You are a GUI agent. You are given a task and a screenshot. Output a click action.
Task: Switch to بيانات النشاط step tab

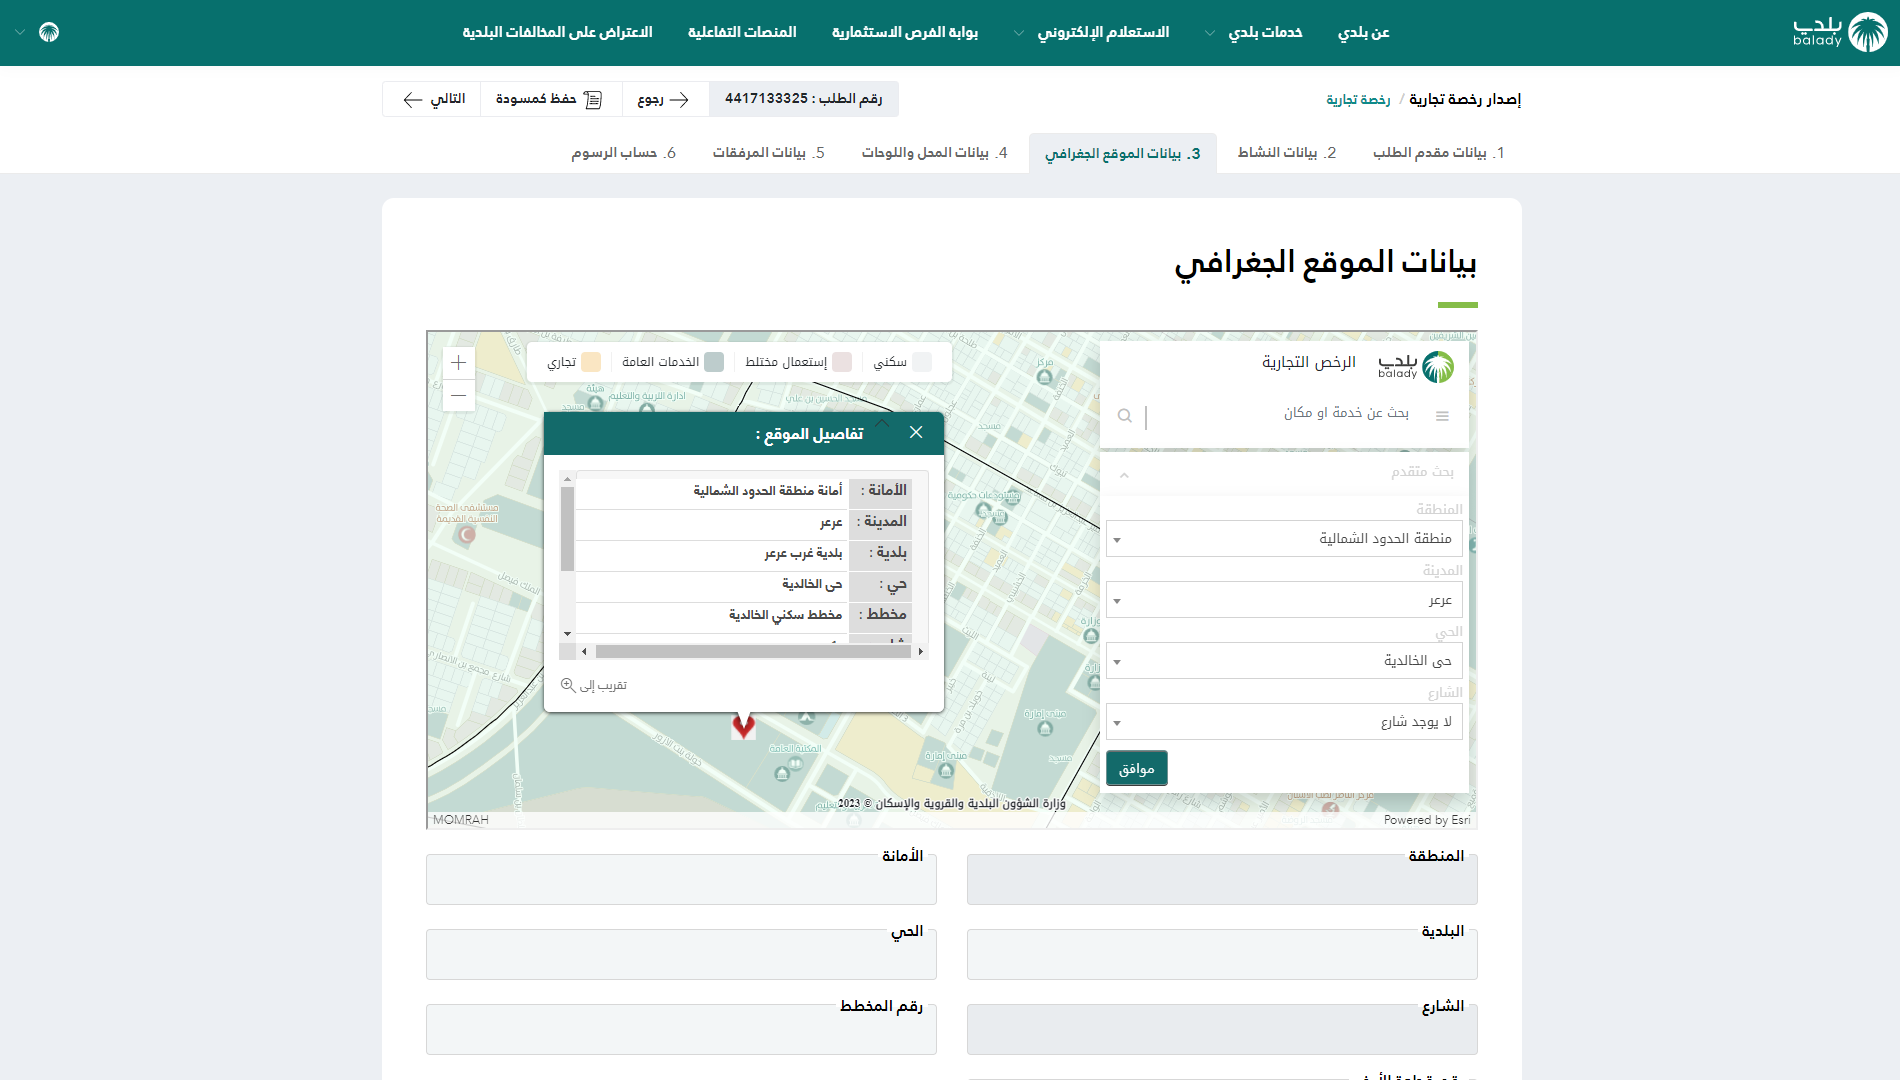pyautogui.click(x=1286, y=153)
